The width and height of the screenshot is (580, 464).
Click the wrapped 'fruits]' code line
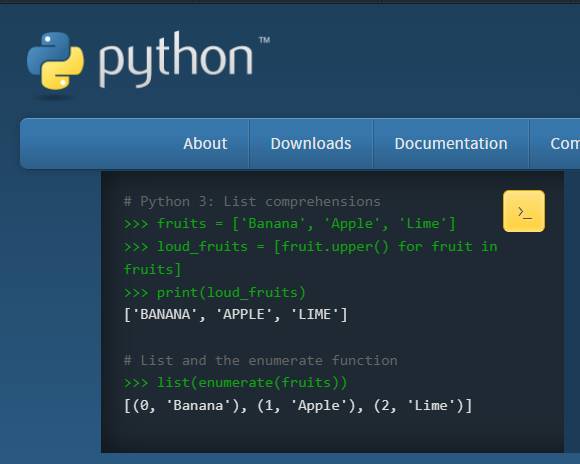(x=152, y=269)
